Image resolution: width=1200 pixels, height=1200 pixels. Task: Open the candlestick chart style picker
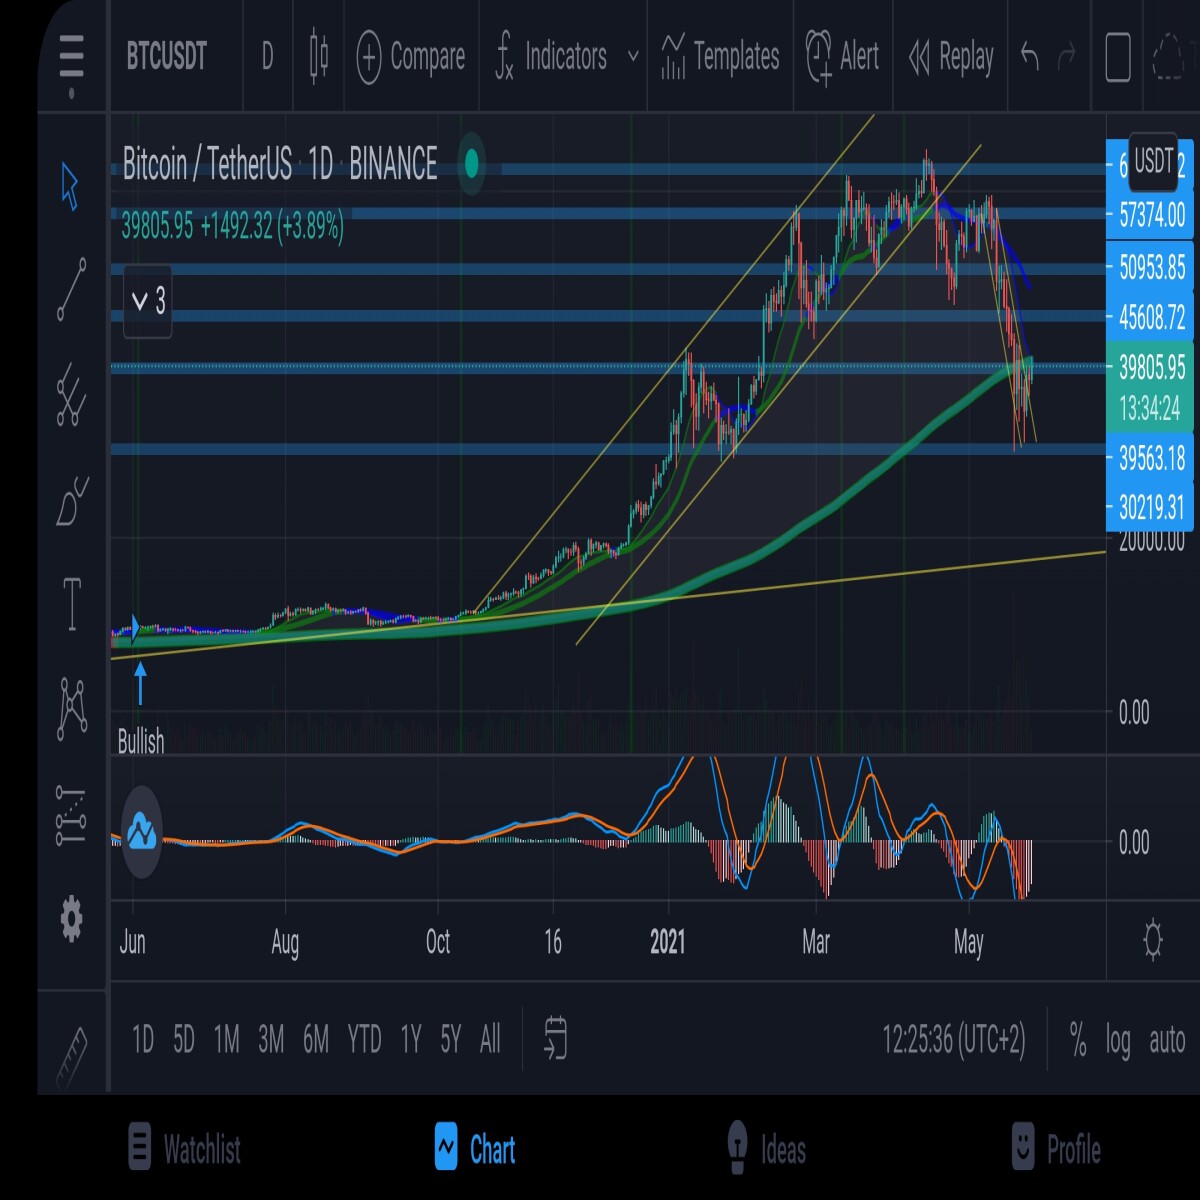tap(319, 56)
